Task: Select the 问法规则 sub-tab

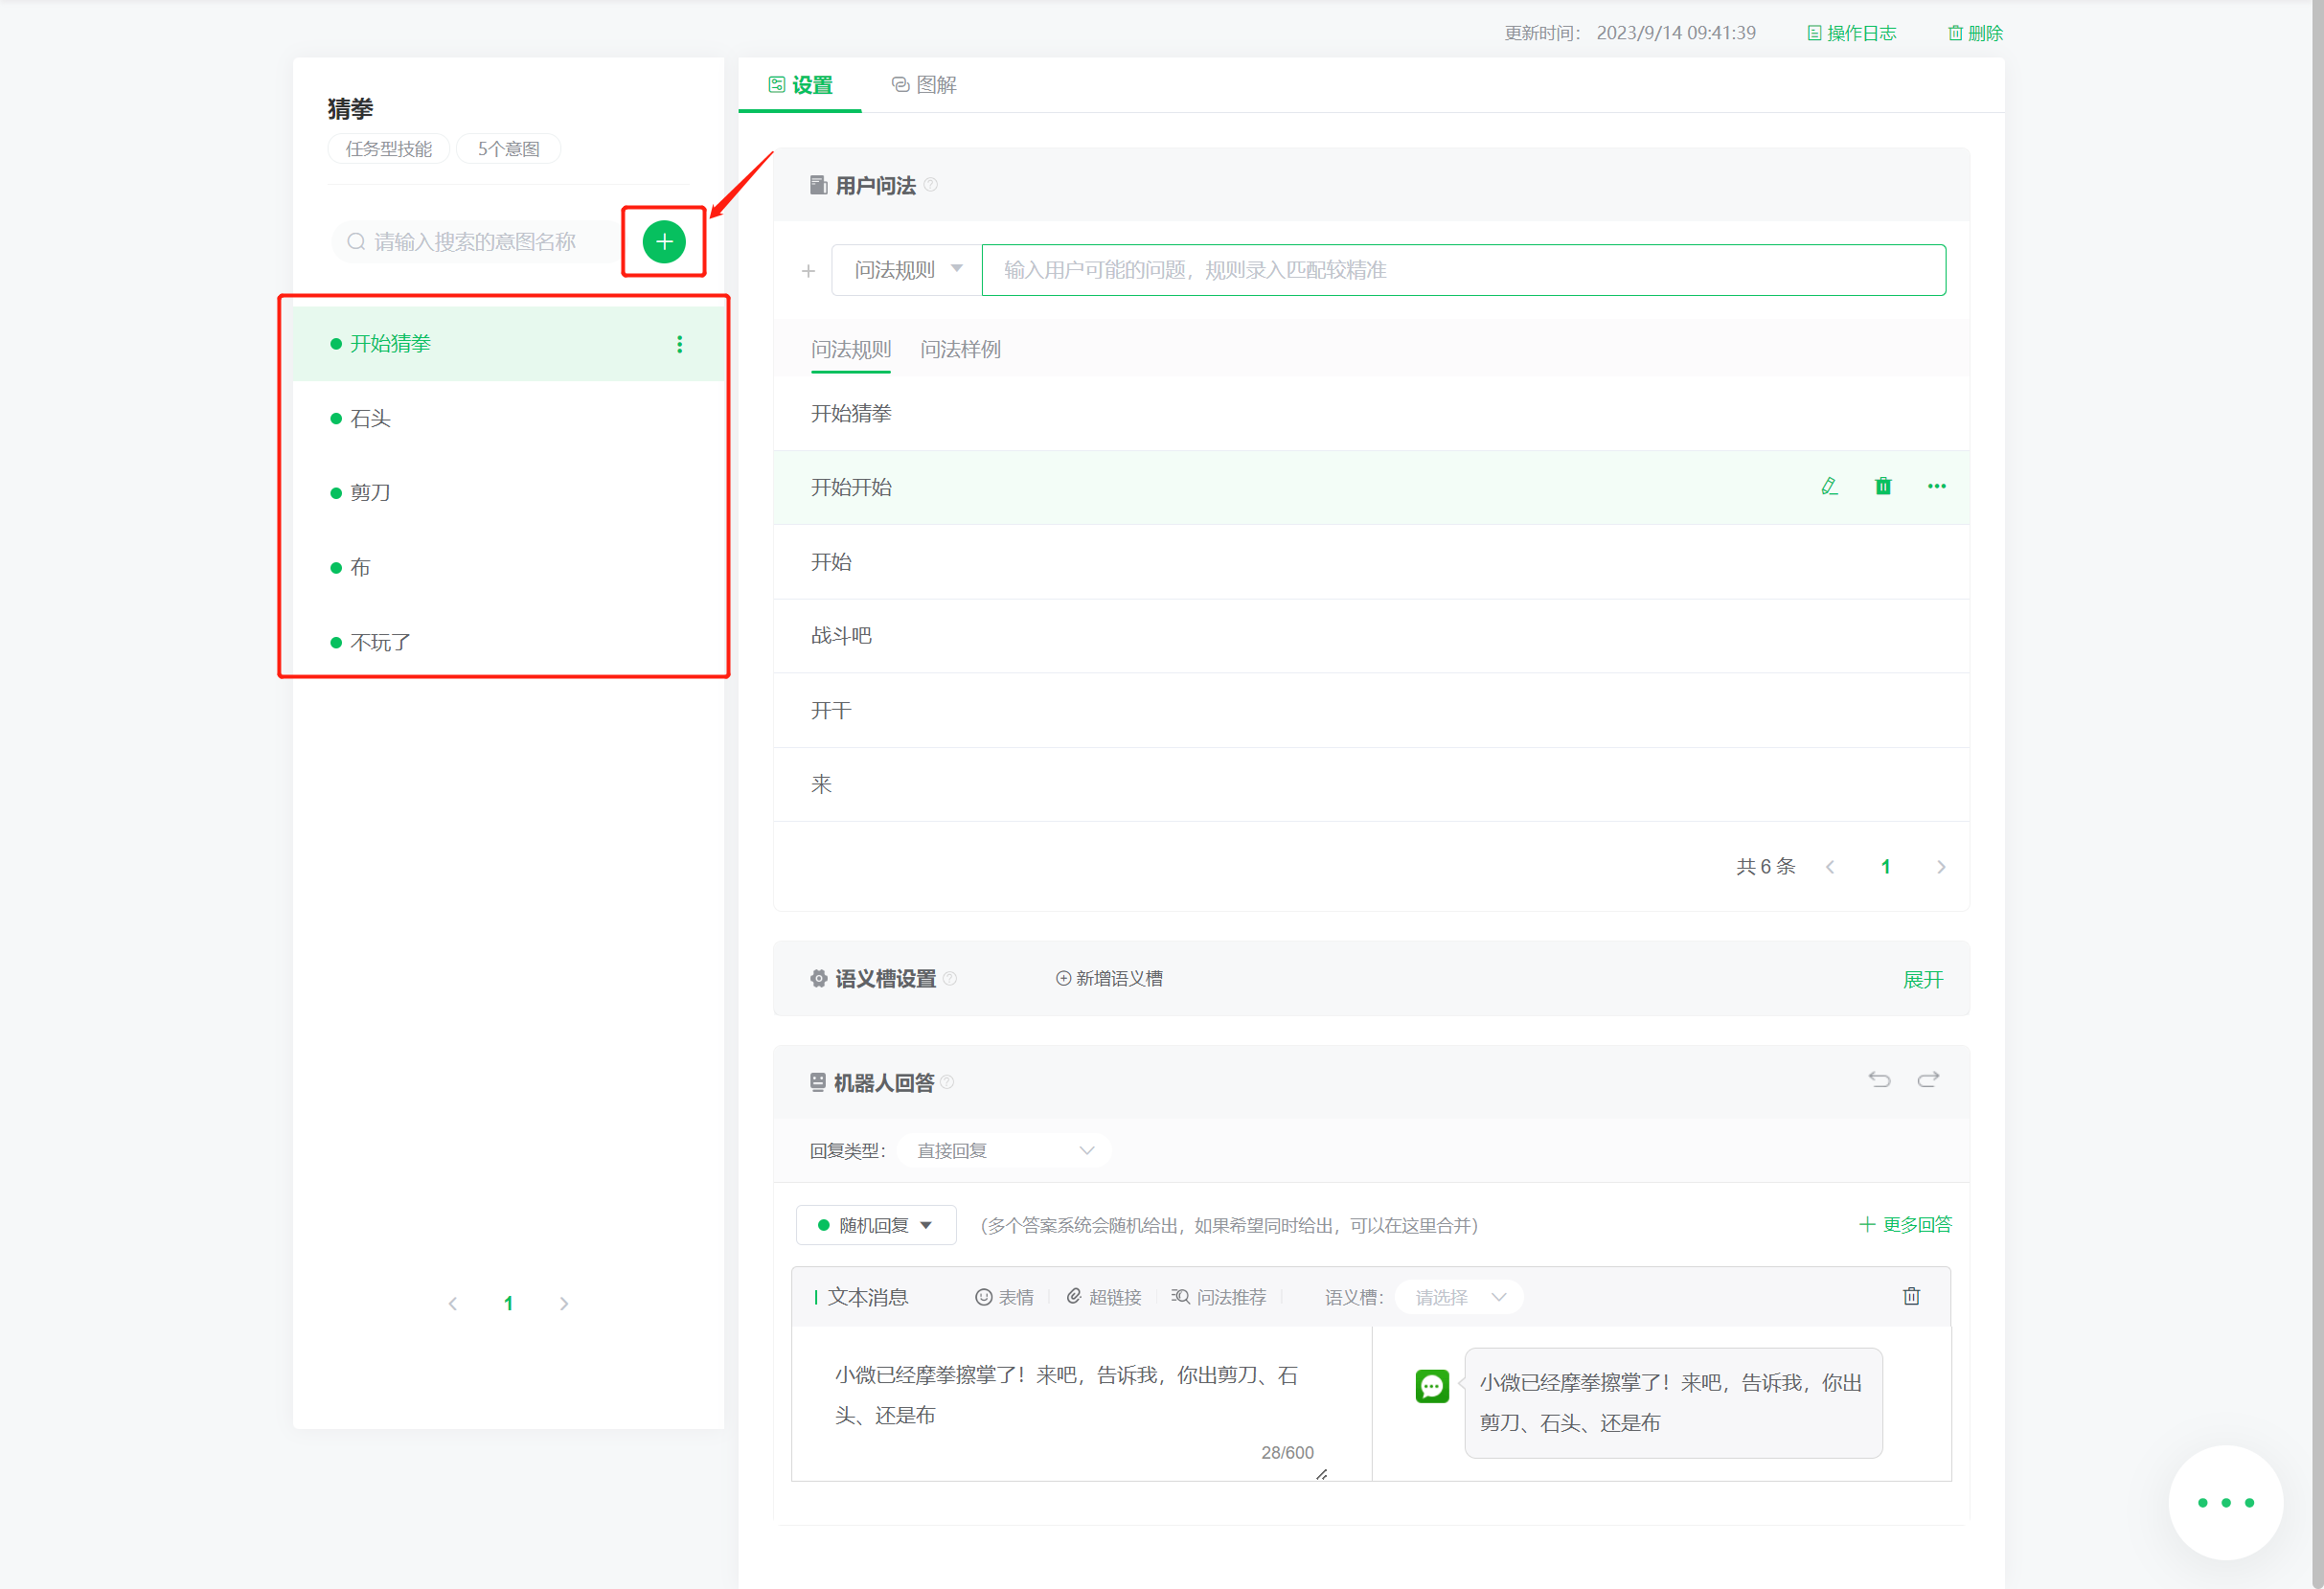Action: (851, 350)
